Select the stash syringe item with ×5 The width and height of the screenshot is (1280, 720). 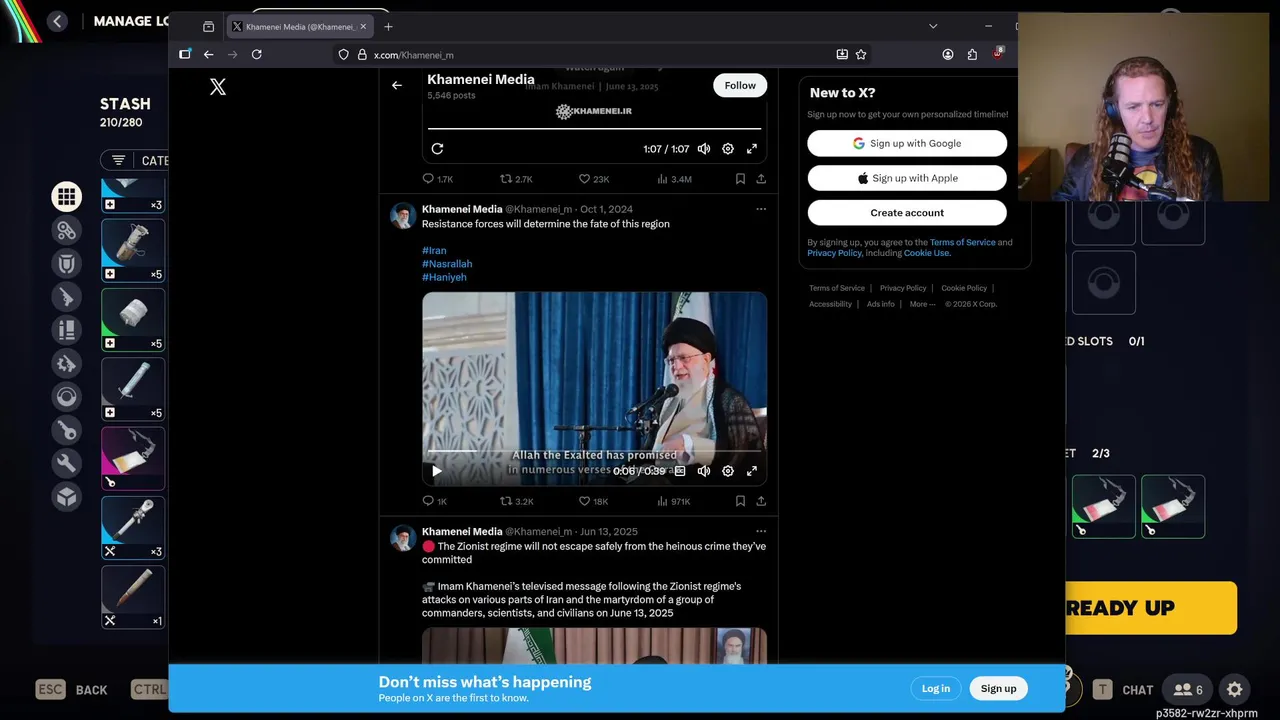(133, 389)
